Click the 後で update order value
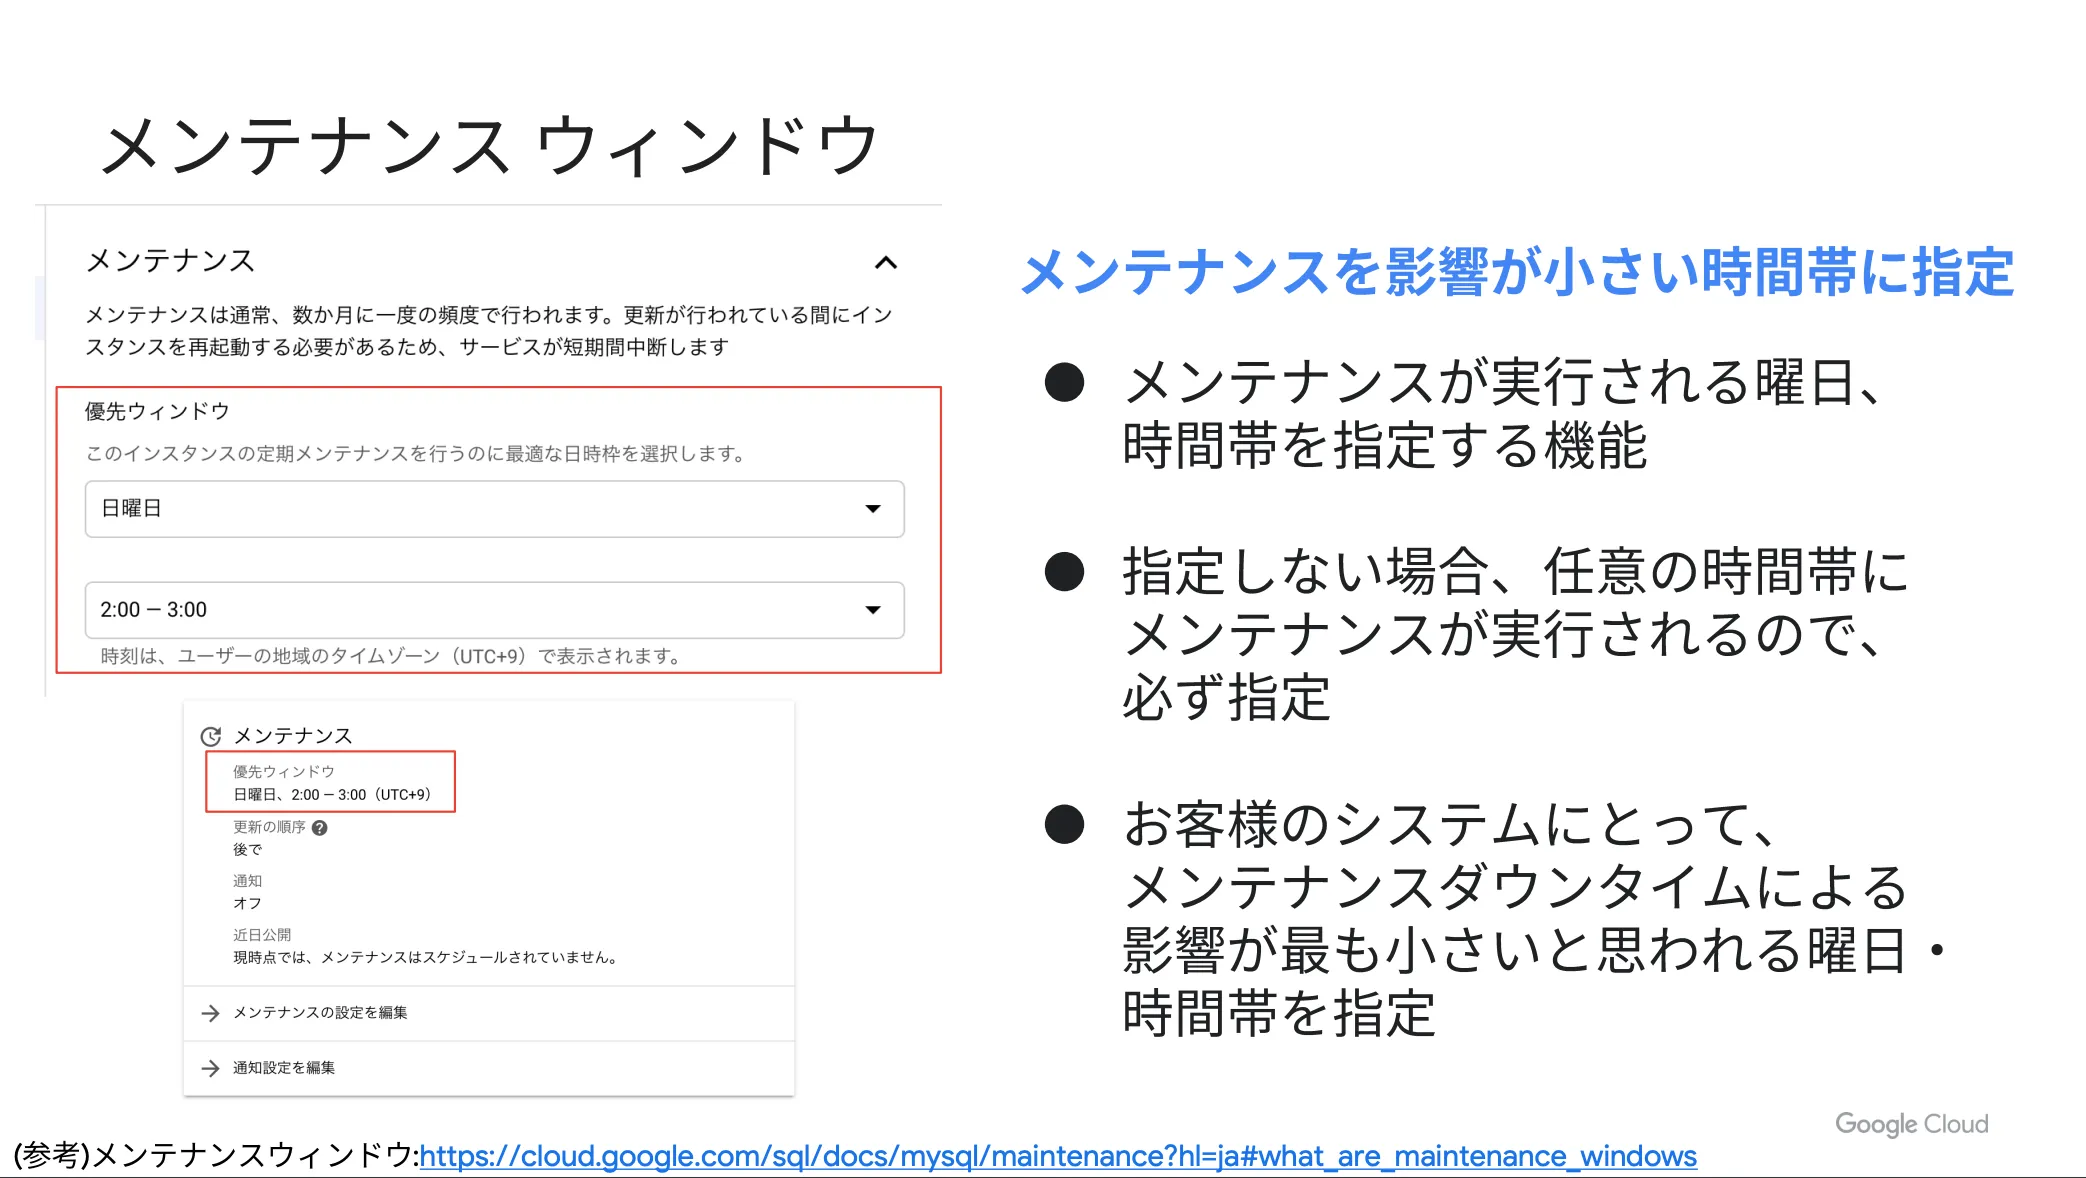 point(247,849)
